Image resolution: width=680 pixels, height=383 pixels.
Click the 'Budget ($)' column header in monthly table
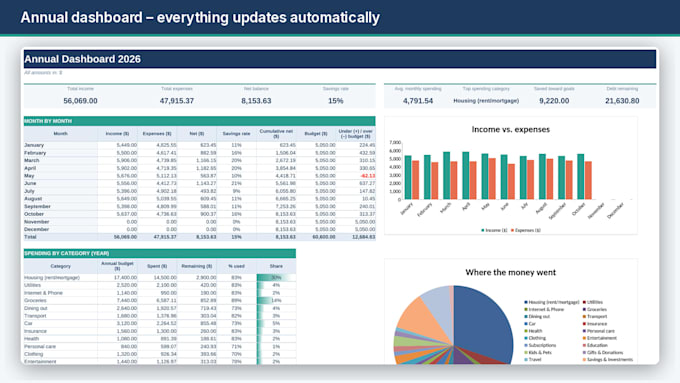click(x=316, y=134)
